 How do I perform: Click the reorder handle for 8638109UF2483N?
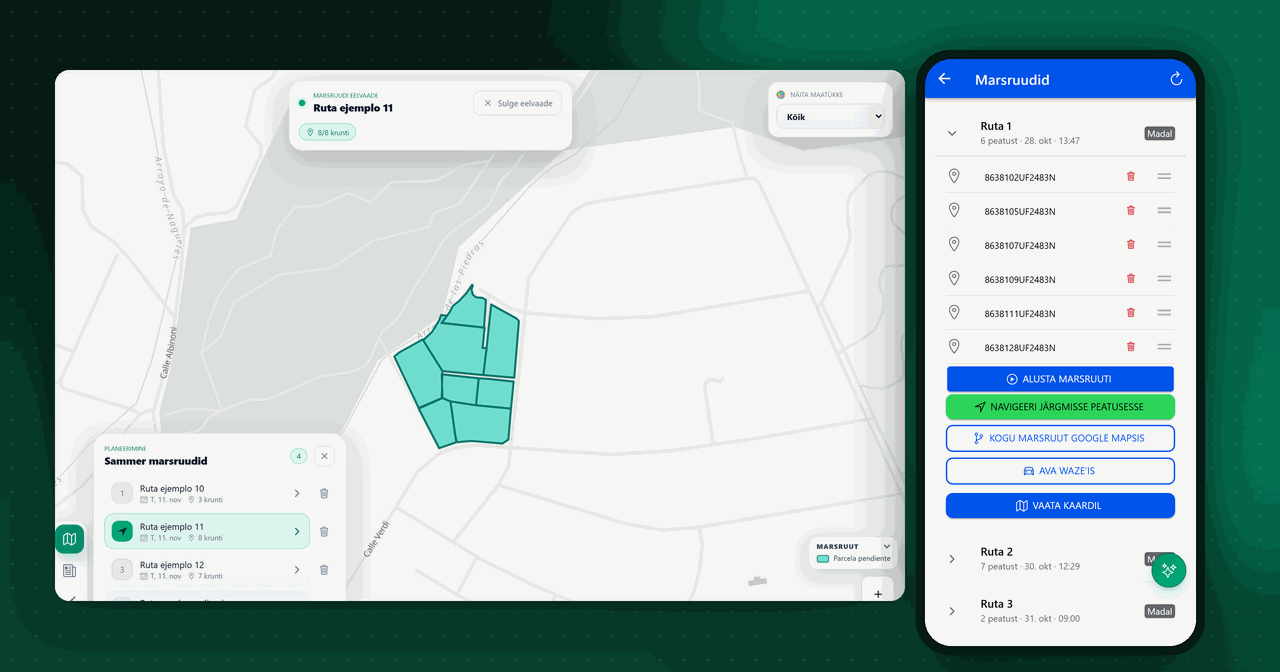tap(1164, 278)
